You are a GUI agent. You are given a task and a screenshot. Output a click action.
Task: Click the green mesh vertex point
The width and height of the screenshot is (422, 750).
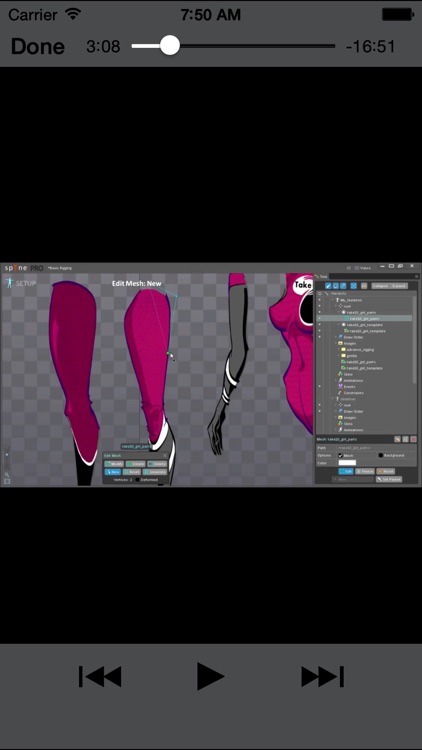[x=168, y=353]
